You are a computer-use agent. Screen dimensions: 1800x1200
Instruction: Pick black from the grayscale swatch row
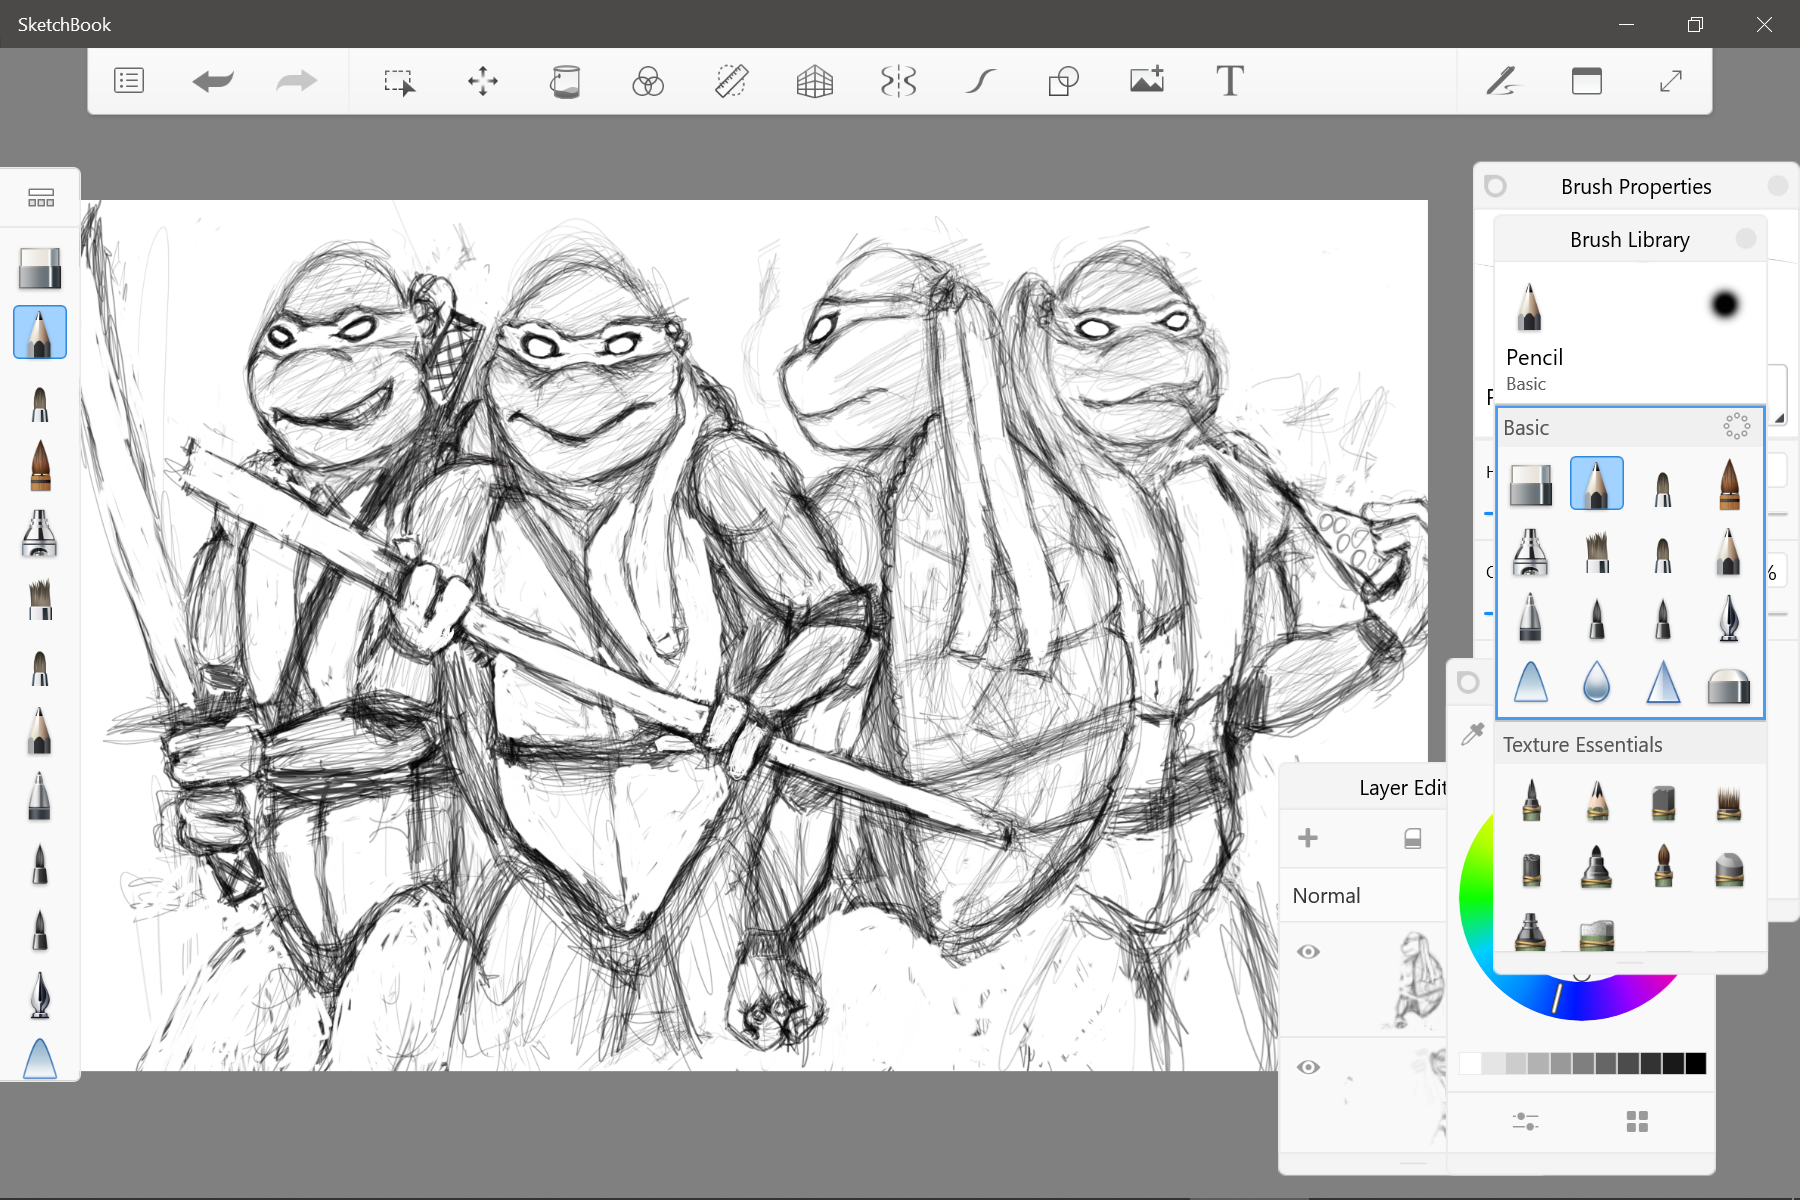1695,1063
